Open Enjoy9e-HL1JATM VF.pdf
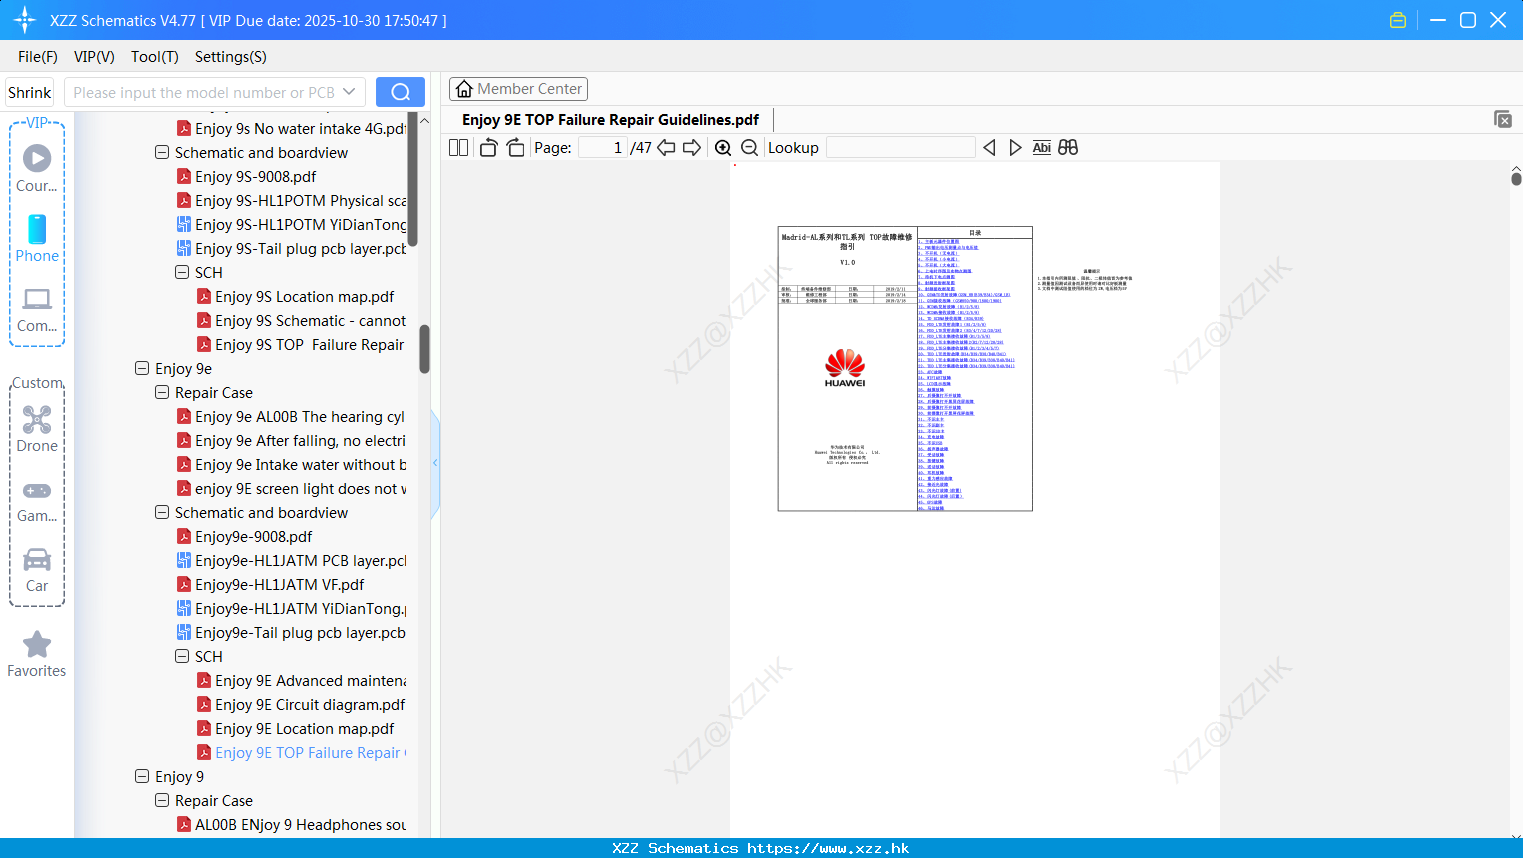The width and height of the screenshot is (1523, 858). click(x=270, y=584)
